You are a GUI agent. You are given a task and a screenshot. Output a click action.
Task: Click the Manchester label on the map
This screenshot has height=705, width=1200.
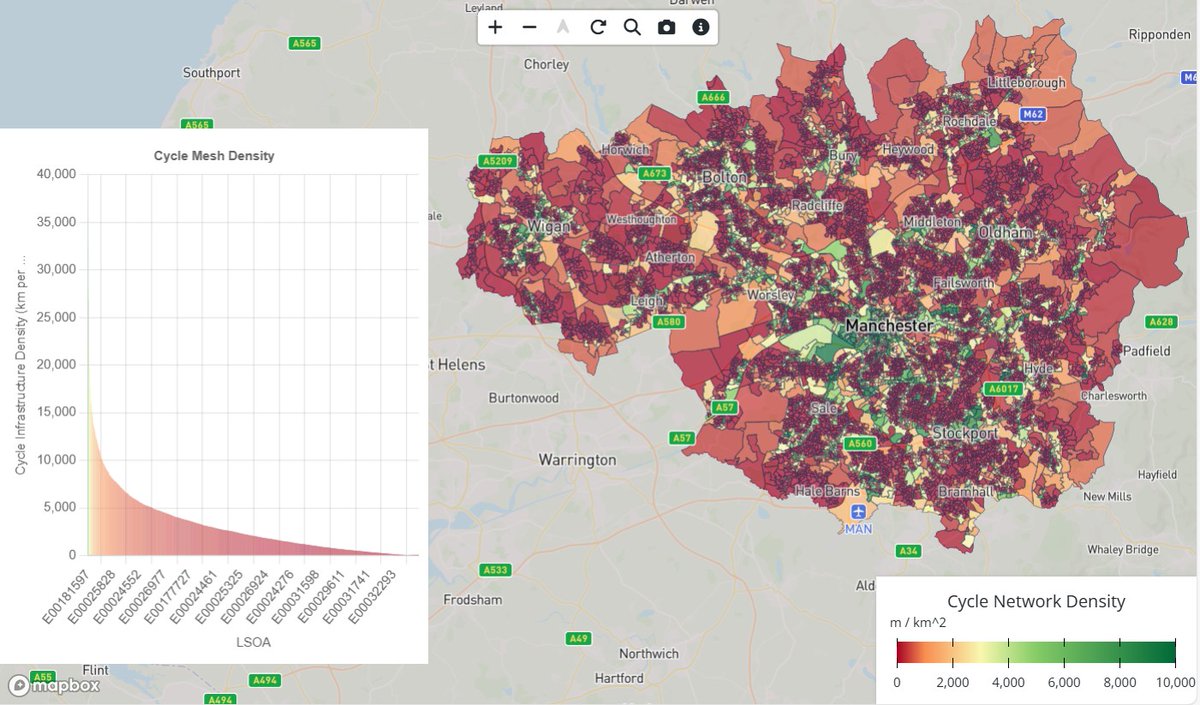888,325
